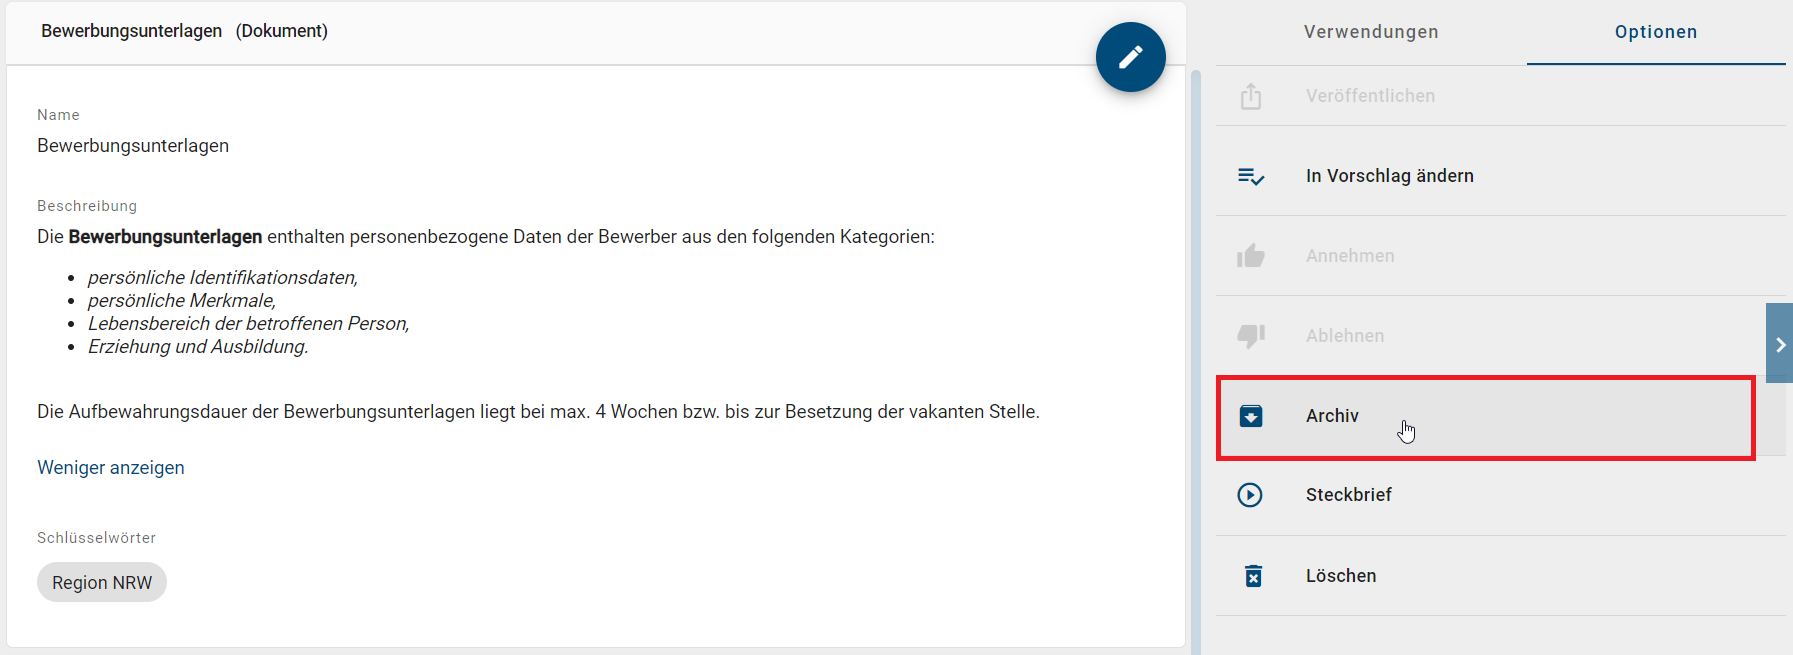This screenshot has width=1793, height=655.
Task: Click the Aufbewahrungsdauer sentence
Action: [538, 412]
